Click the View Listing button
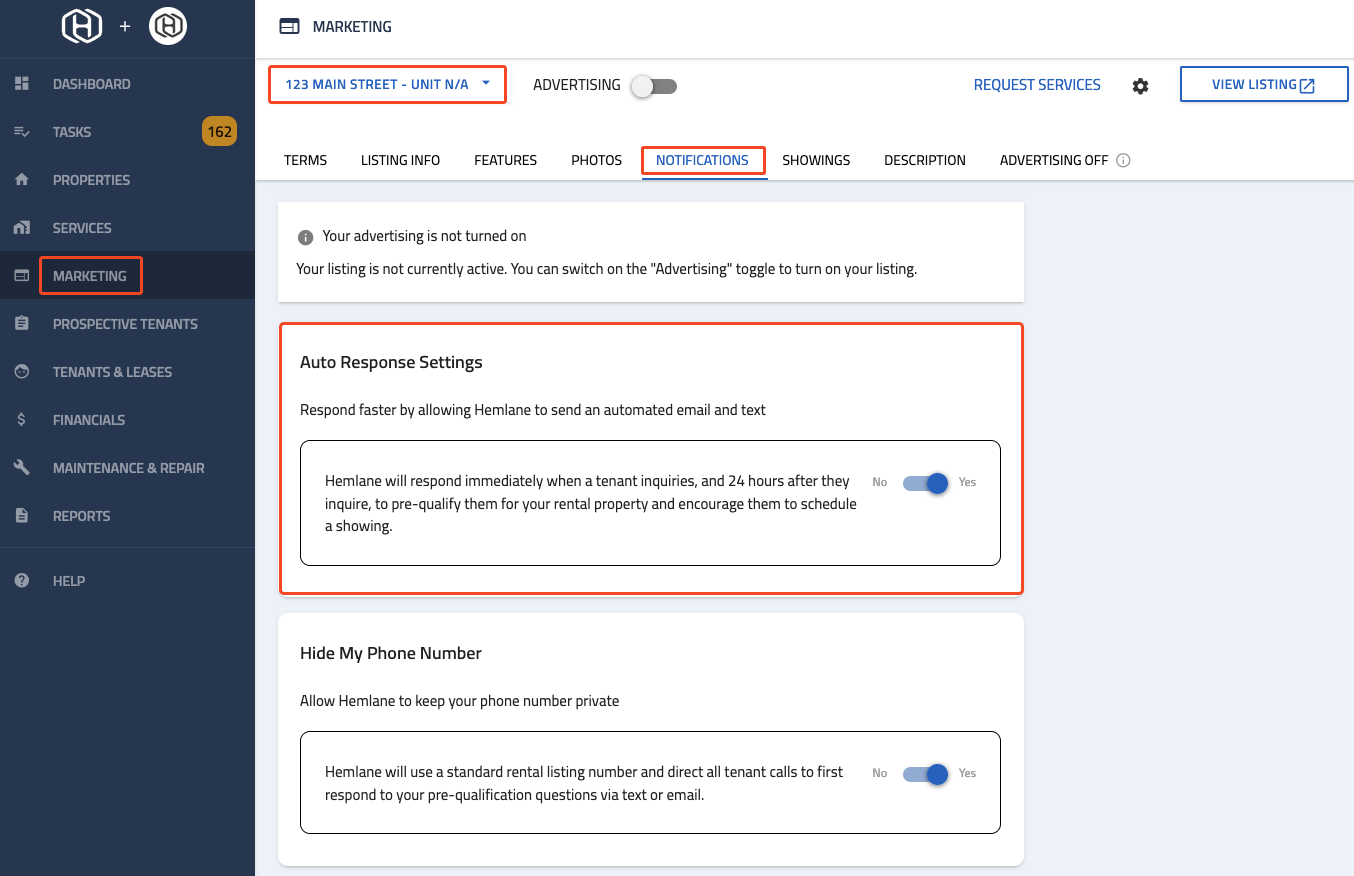This screenshot has width=1354, height=876. pyautogui.click(x=1264, y=85)
